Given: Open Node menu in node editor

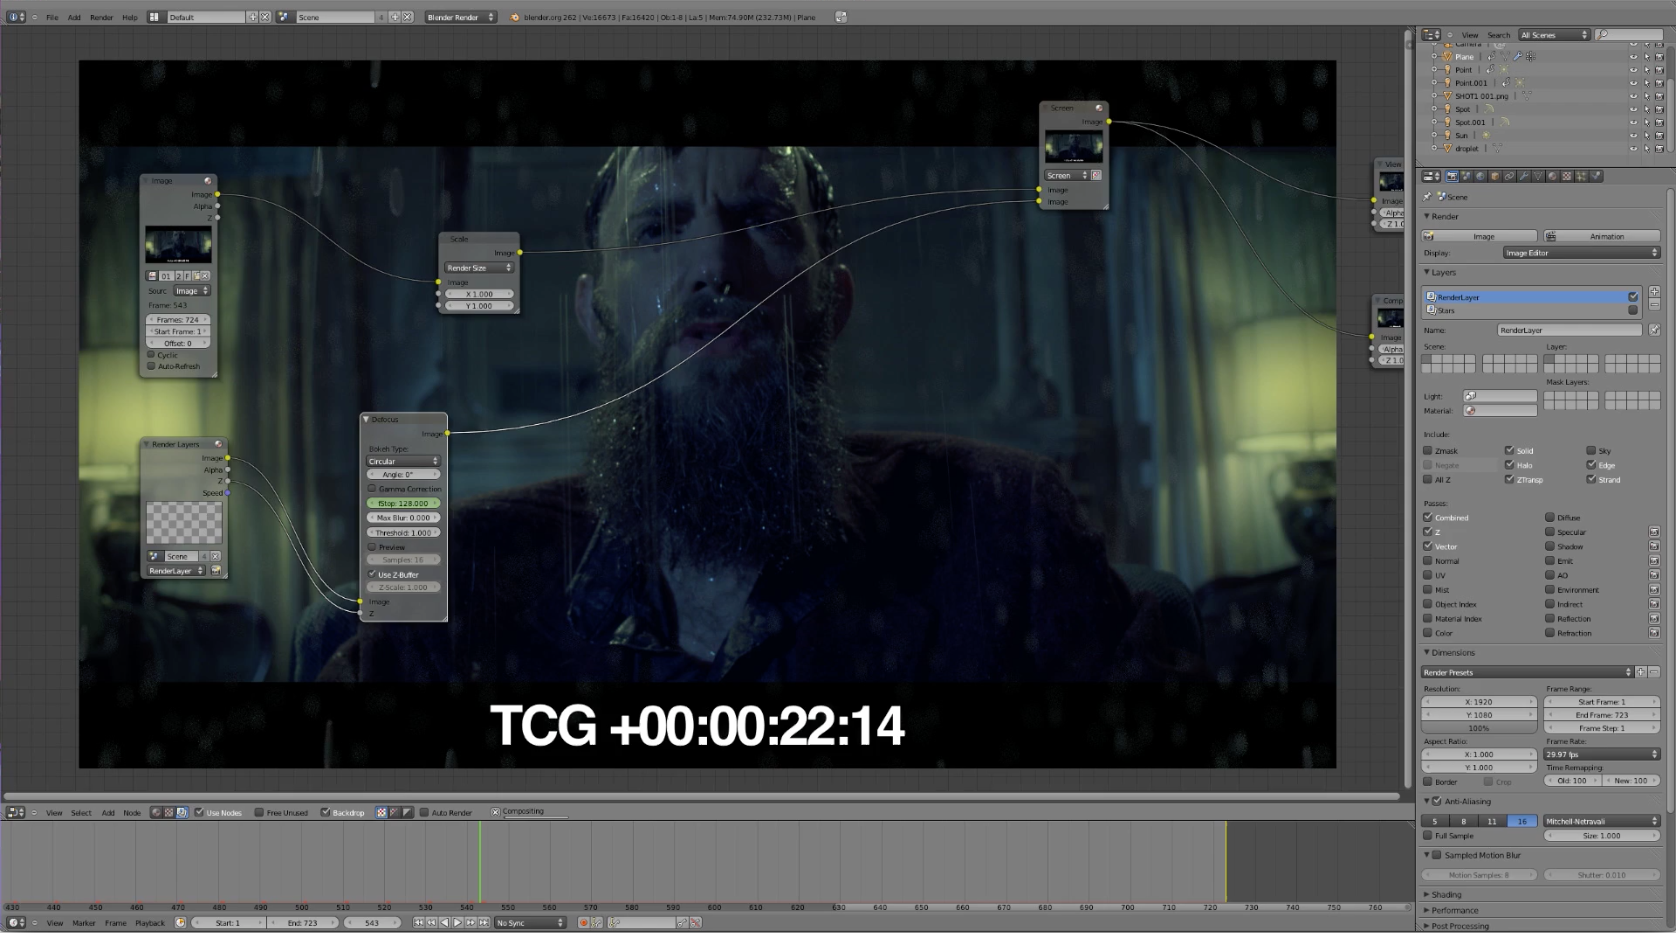Looking at the screenshot, I should coord(132,812).
